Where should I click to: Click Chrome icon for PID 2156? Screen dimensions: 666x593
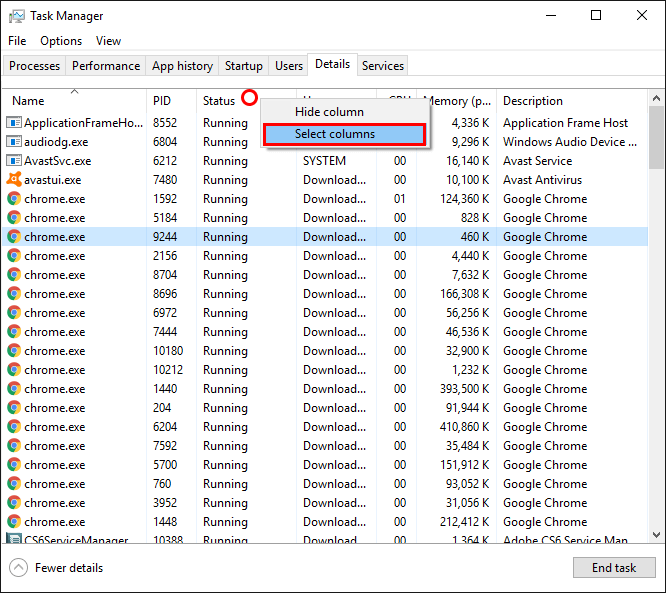[x=14, y=255]
